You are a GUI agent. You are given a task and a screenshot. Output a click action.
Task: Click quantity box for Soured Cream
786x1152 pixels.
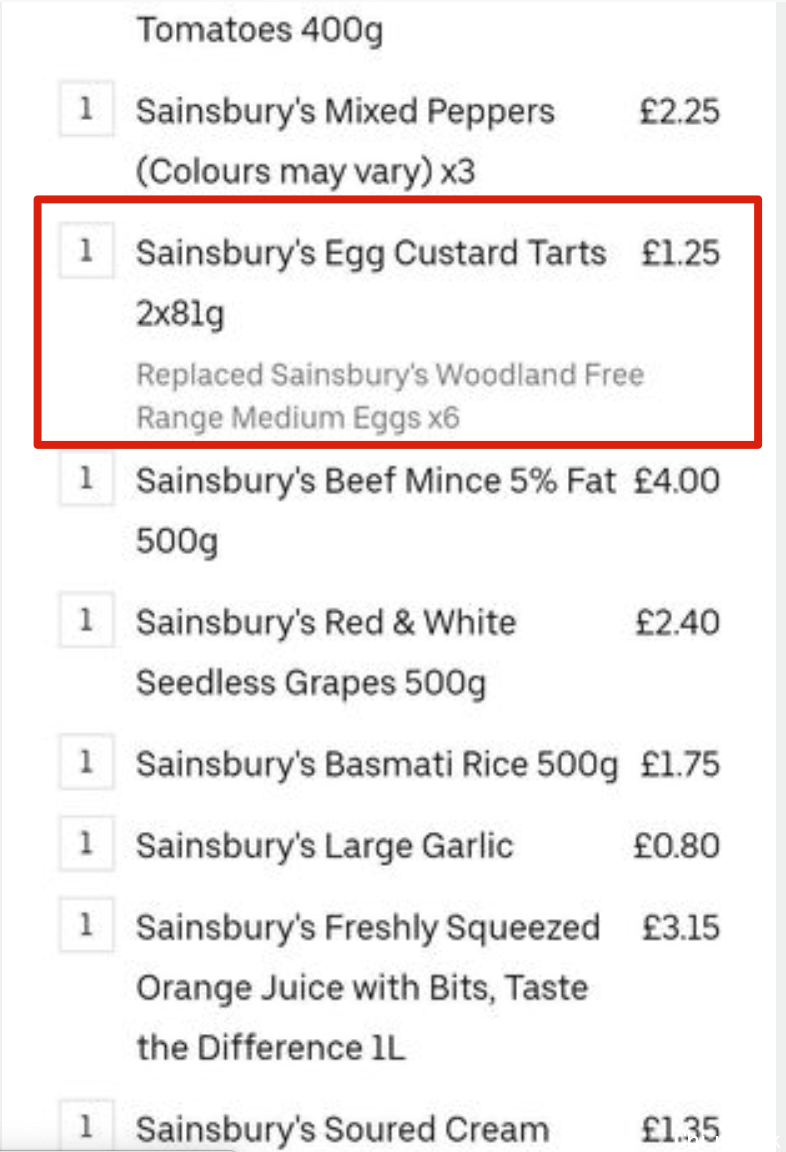click(x=87, y=1126)
